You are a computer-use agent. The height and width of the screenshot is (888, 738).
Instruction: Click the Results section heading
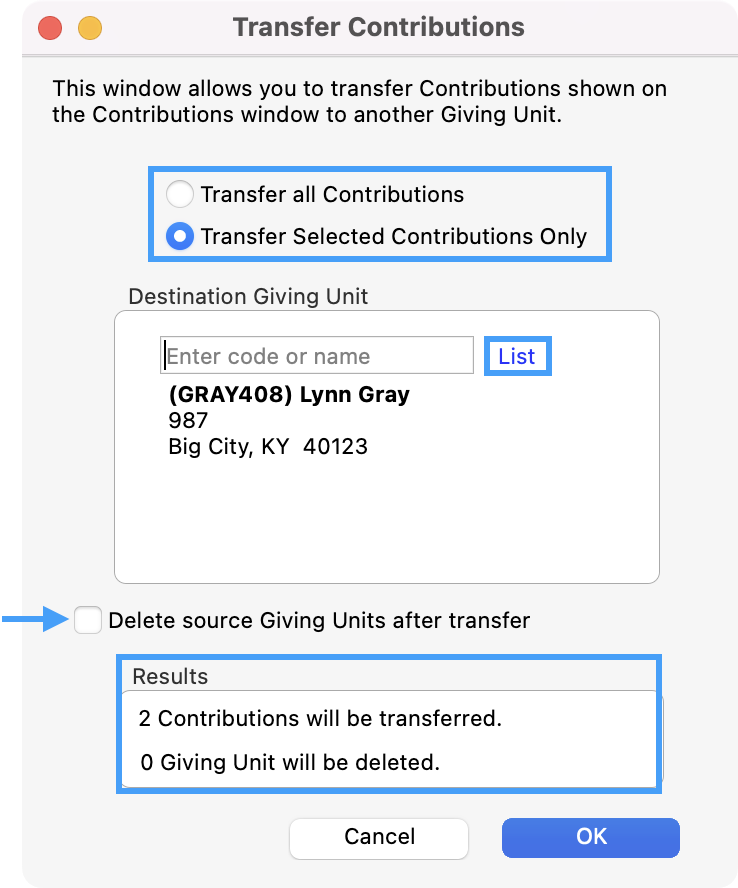(170, 676)
